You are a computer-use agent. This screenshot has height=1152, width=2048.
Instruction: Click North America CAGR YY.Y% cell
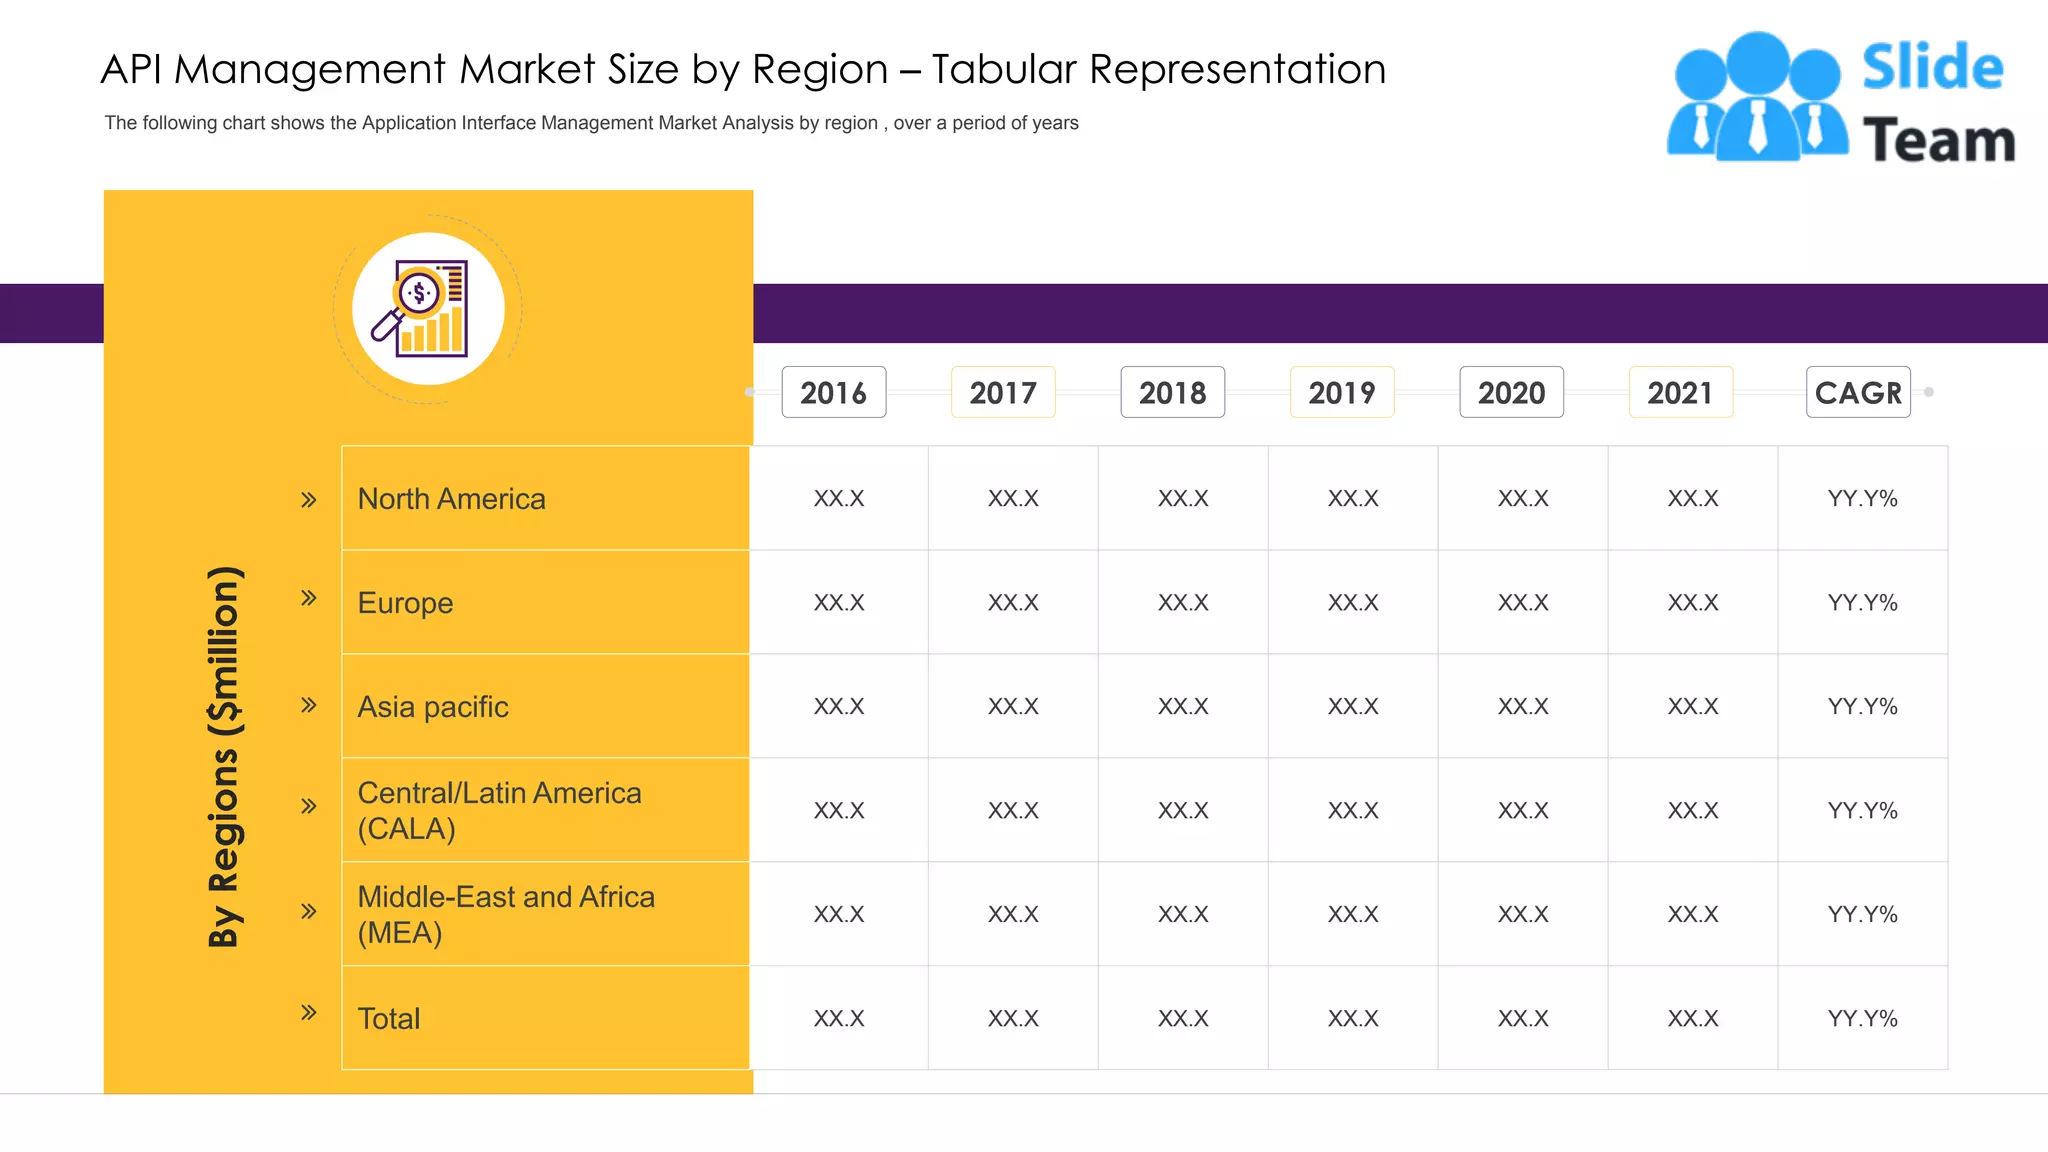click(1862, 498)
